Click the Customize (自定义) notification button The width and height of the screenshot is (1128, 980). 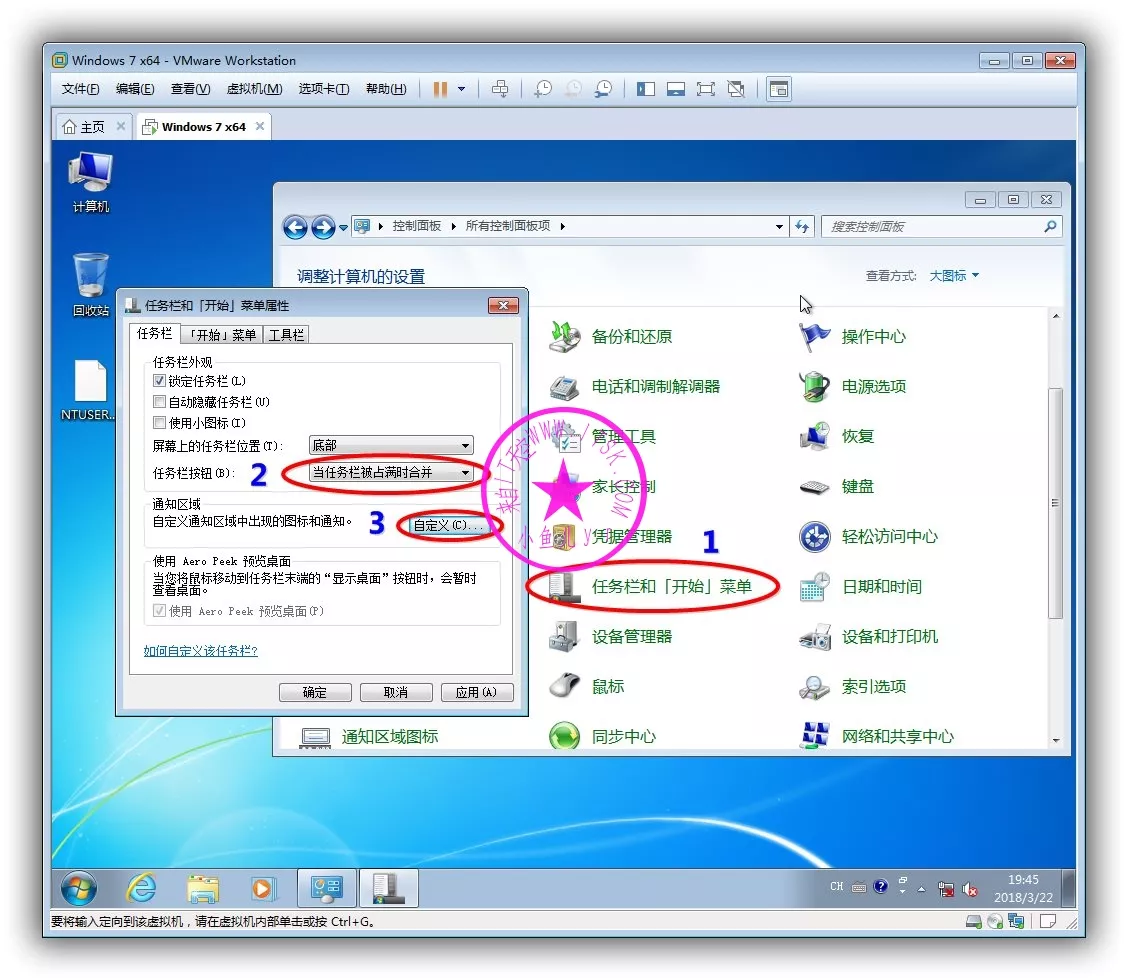click(x=448, y=525)
